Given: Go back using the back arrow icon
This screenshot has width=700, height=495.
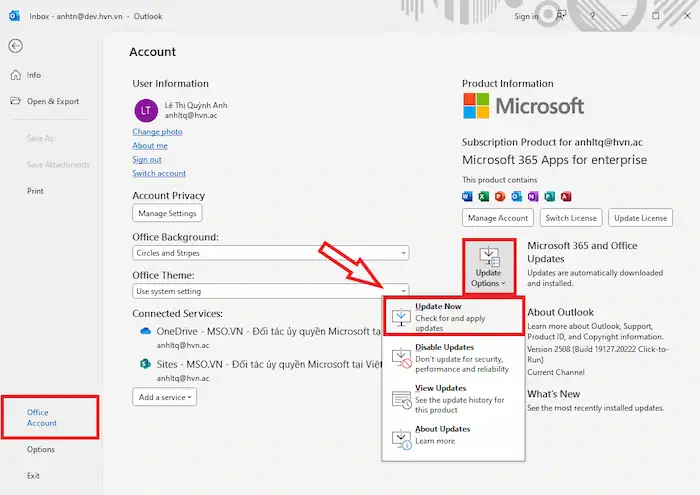Looking at the screenshot, I should click(15, 46).
